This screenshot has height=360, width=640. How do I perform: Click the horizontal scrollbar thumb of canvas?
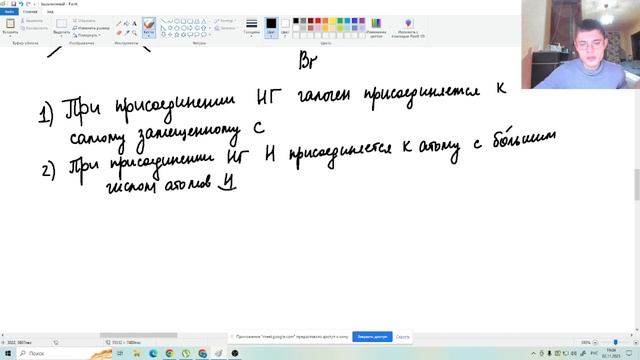[138, 335]
